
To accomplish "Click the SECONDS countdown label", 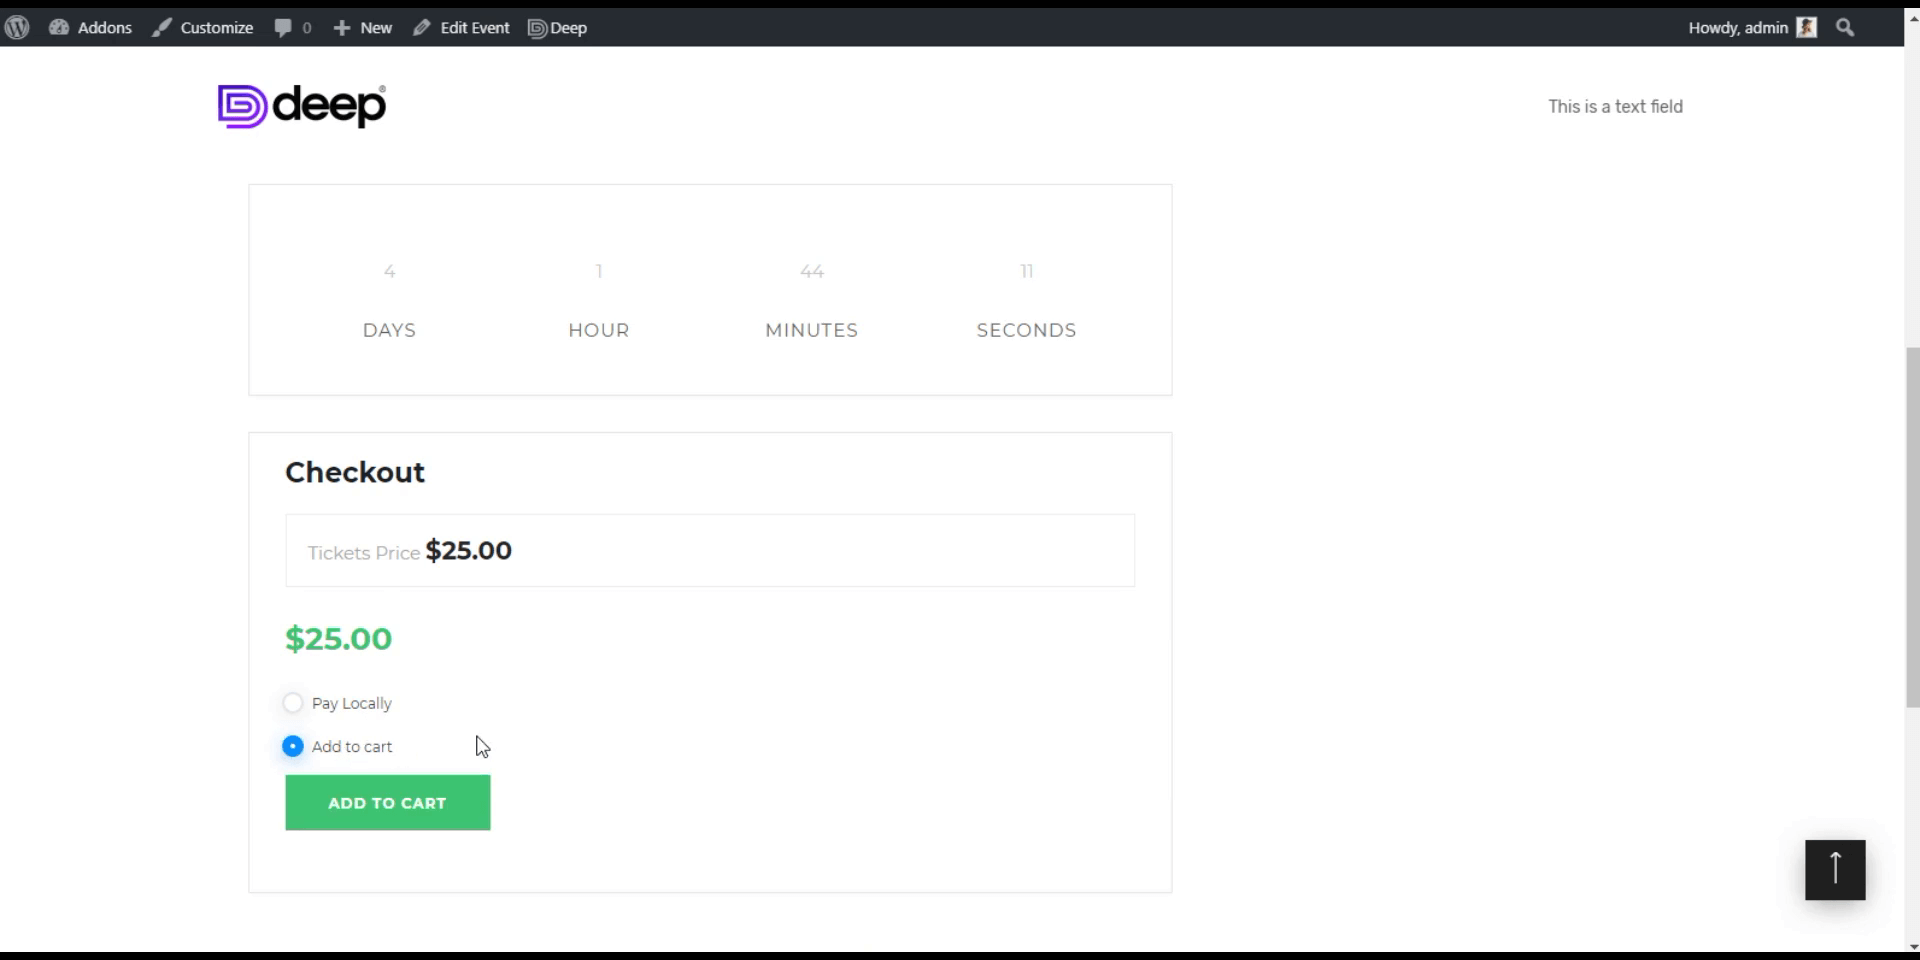I will tap(1027, 330).
